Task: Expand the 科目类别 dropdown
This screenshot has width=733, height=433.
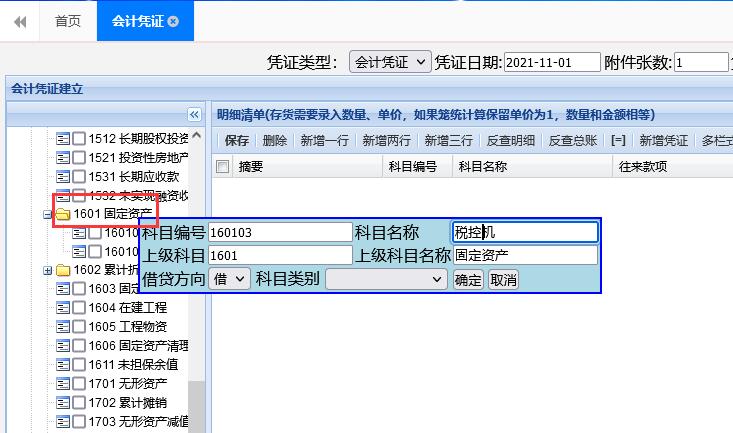Action: [x=386, y=279]
